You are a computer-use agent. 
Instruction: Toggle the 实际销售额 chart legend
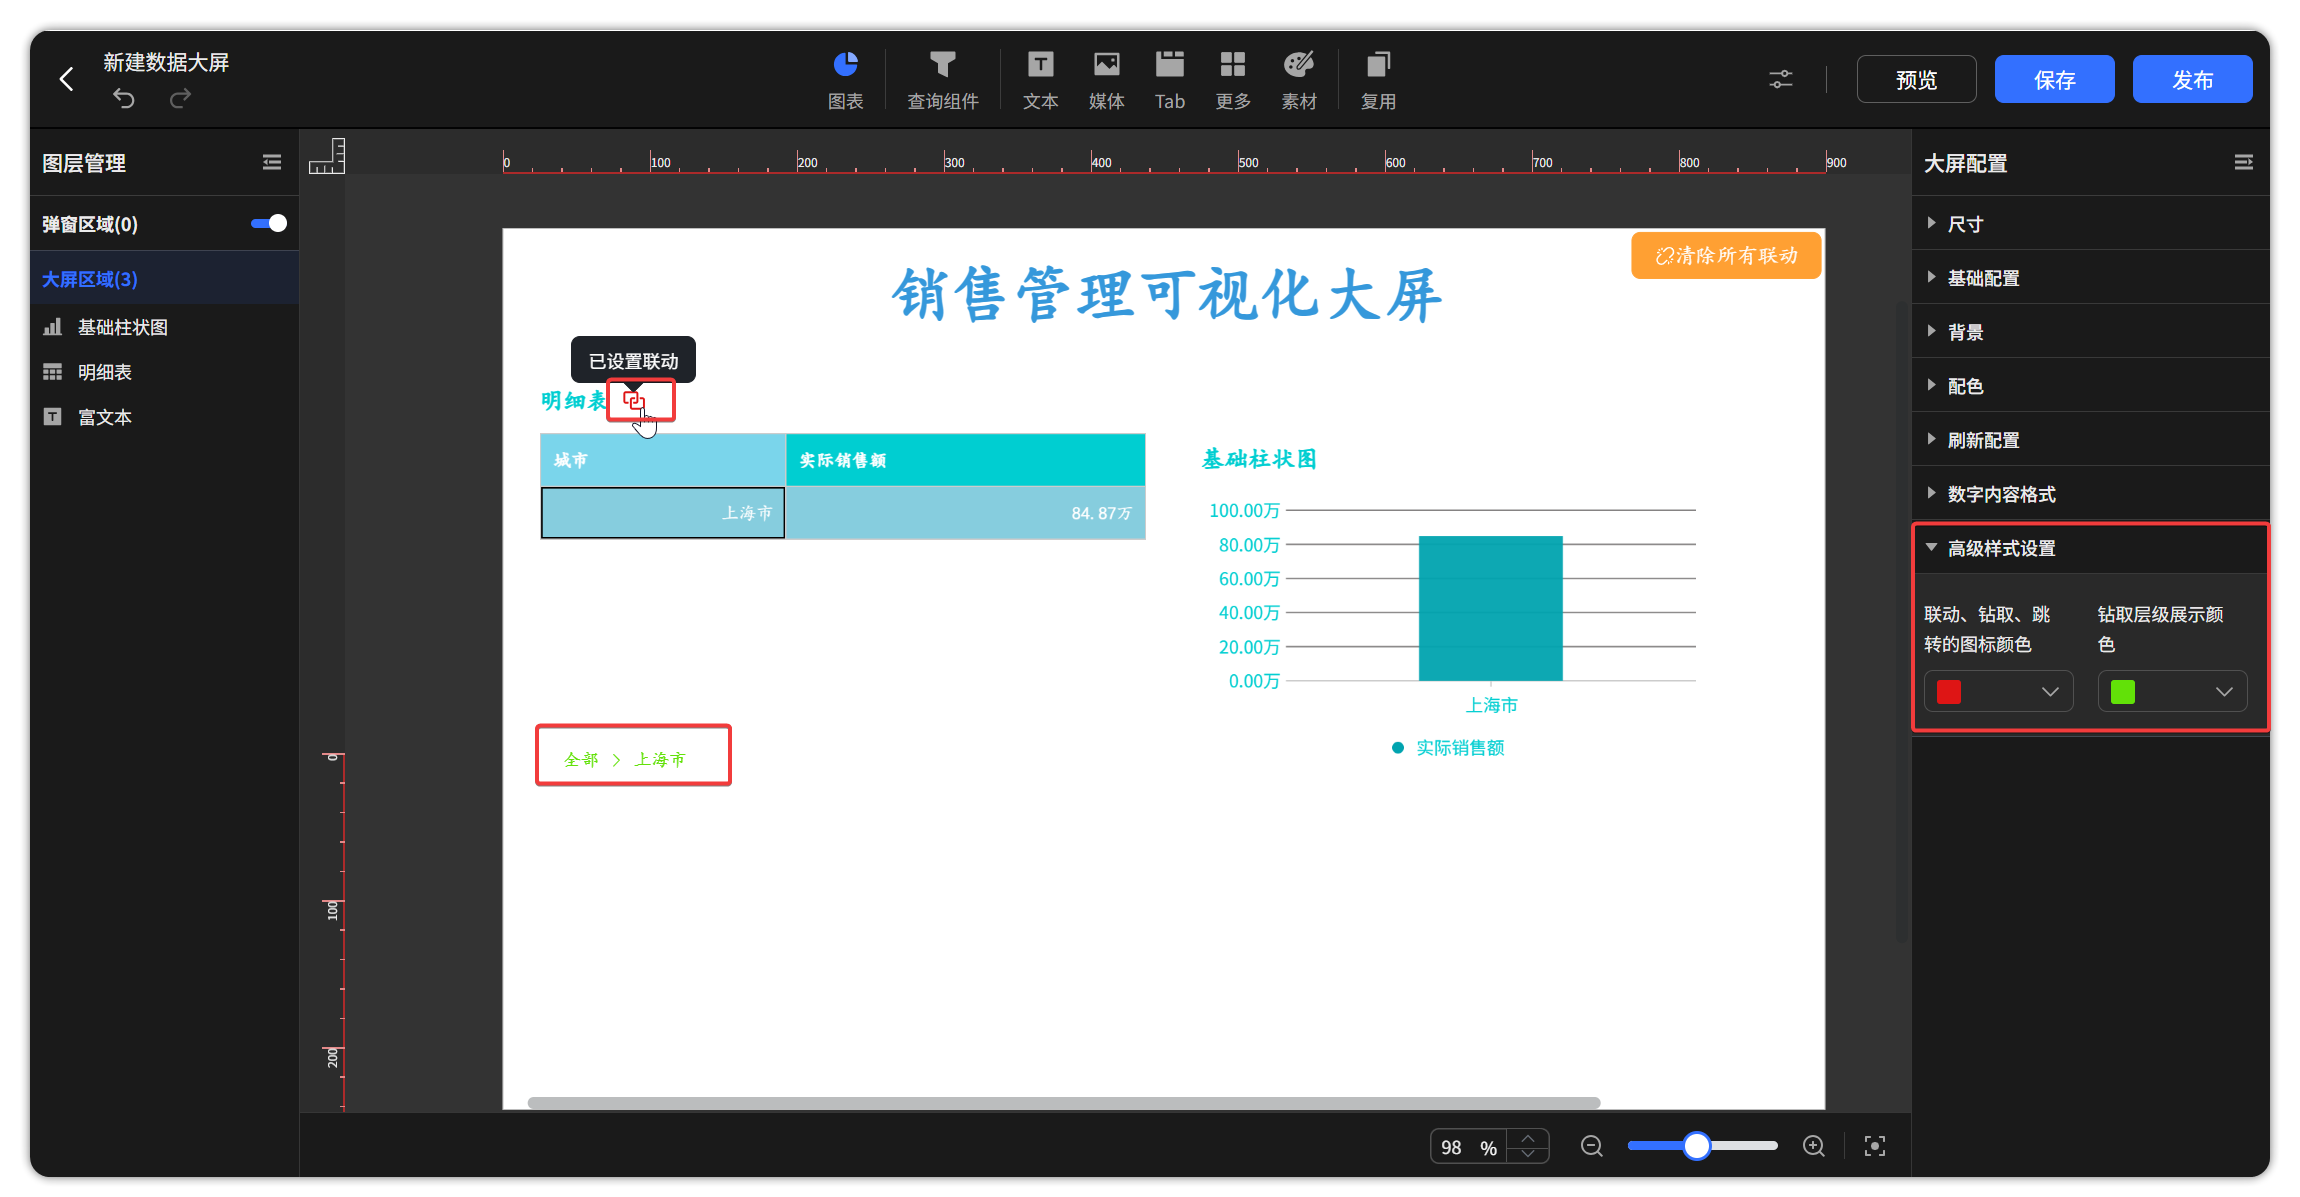(x=1448, y=748)
